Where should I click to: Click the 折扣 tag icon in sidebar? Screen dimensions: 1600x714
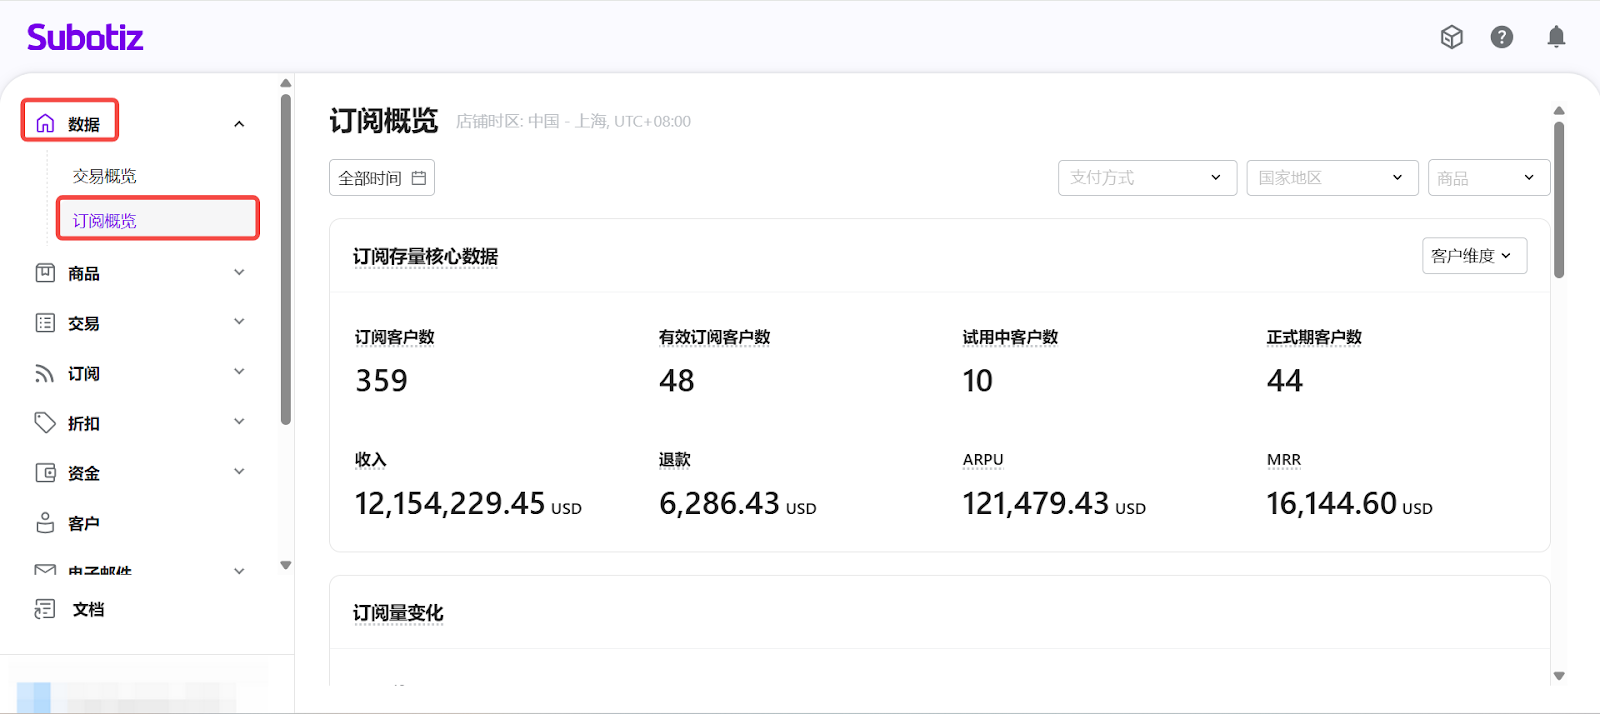tap(45, 423)
